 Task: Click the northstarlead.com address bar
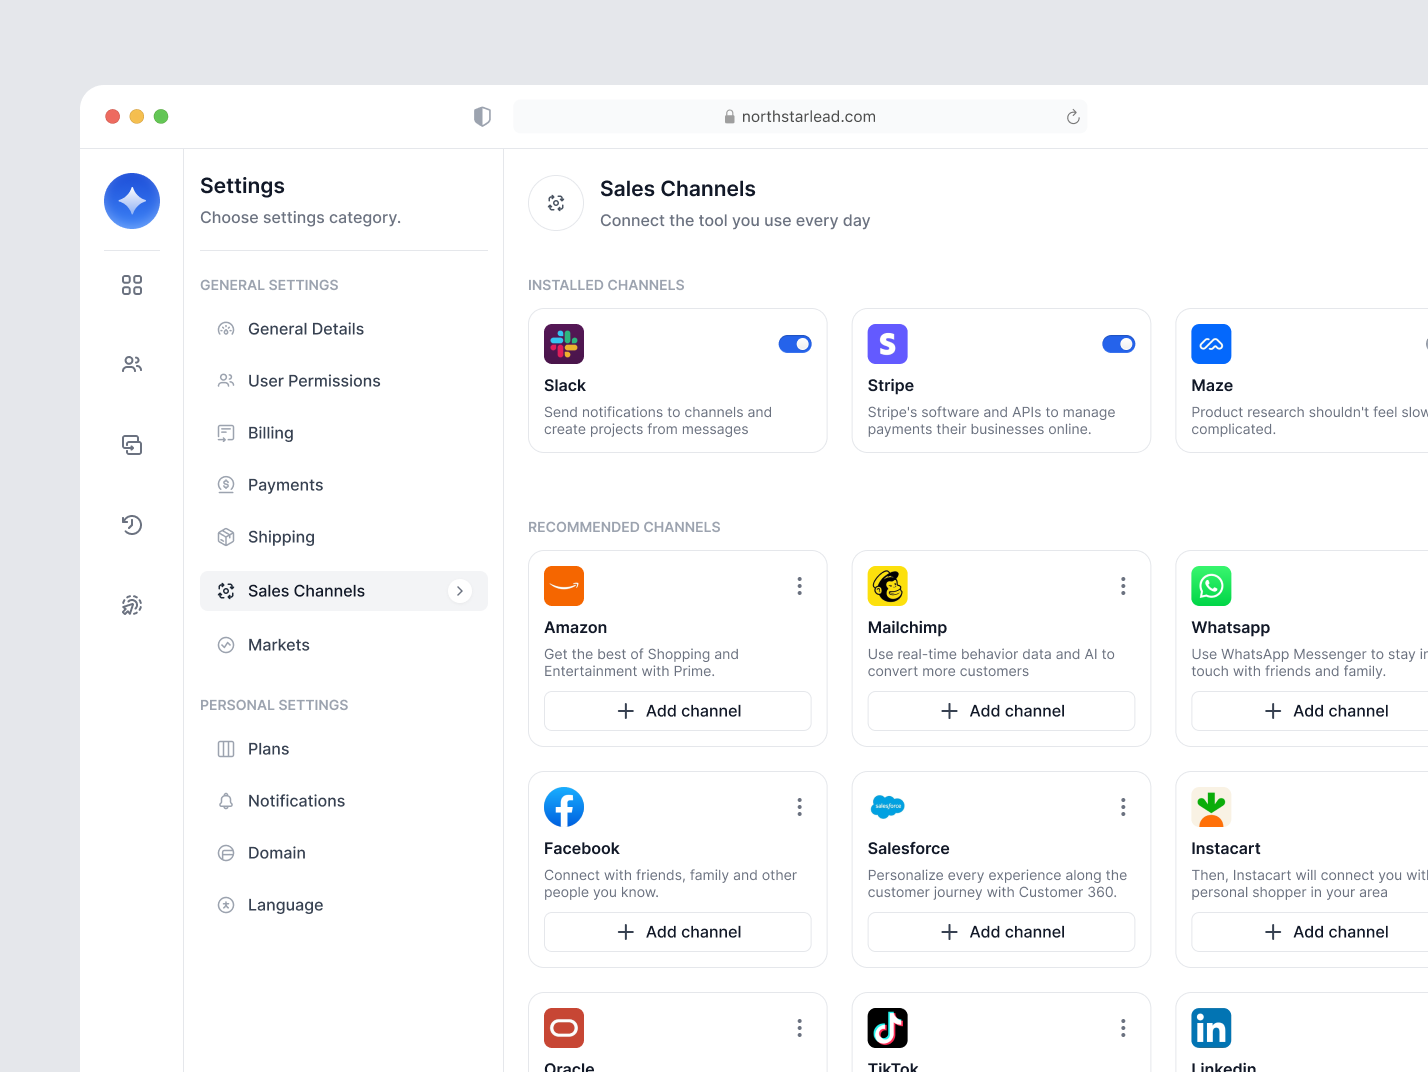point(800,117)
